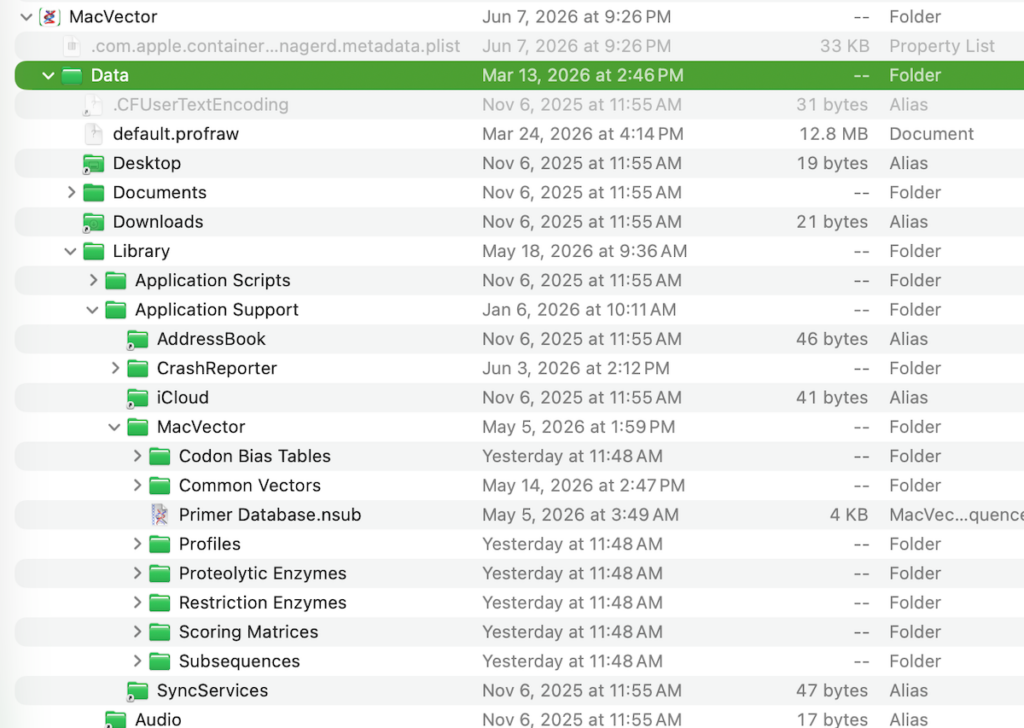
Task: Click the AddressBook alias folder icon
Action: (x=138, y=340)
